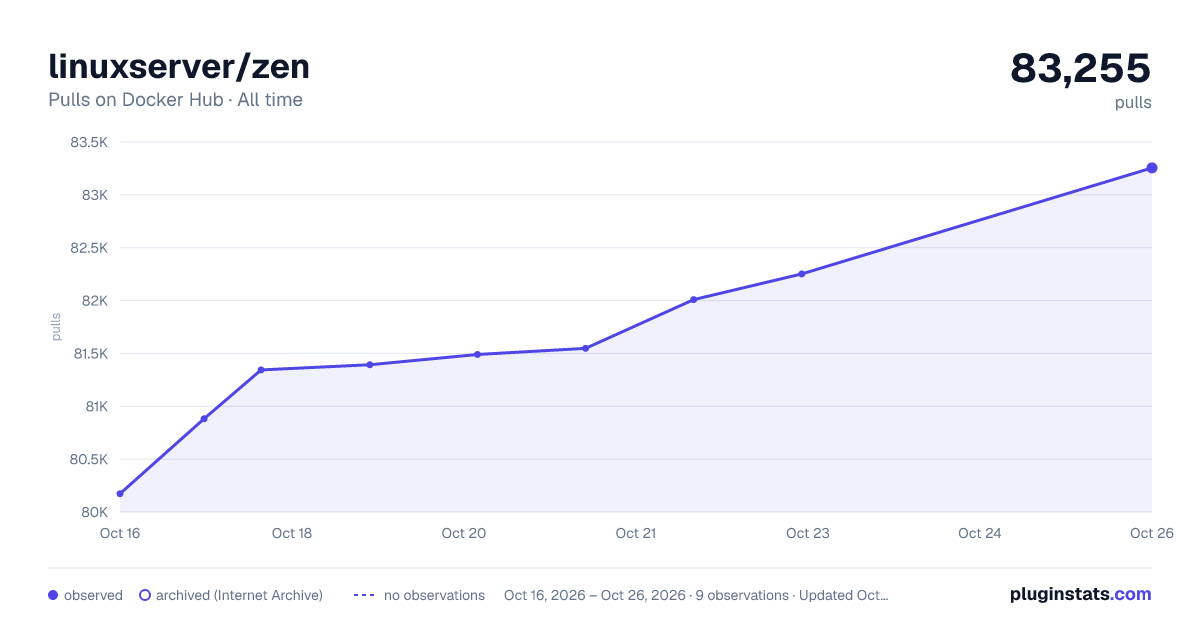This screenshot has height=630, width=1200.
Task: Click the linuxserver/zen chart title
Action: (179, 66)
